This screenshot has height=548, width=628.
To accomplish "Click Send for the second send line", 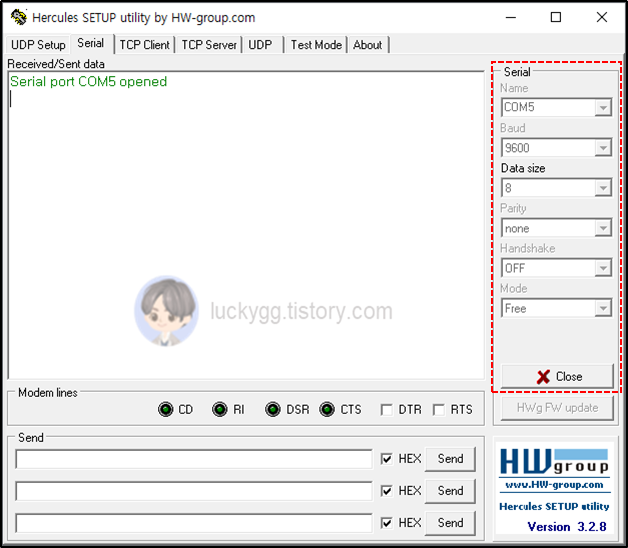I will click(x=450, y=491).
